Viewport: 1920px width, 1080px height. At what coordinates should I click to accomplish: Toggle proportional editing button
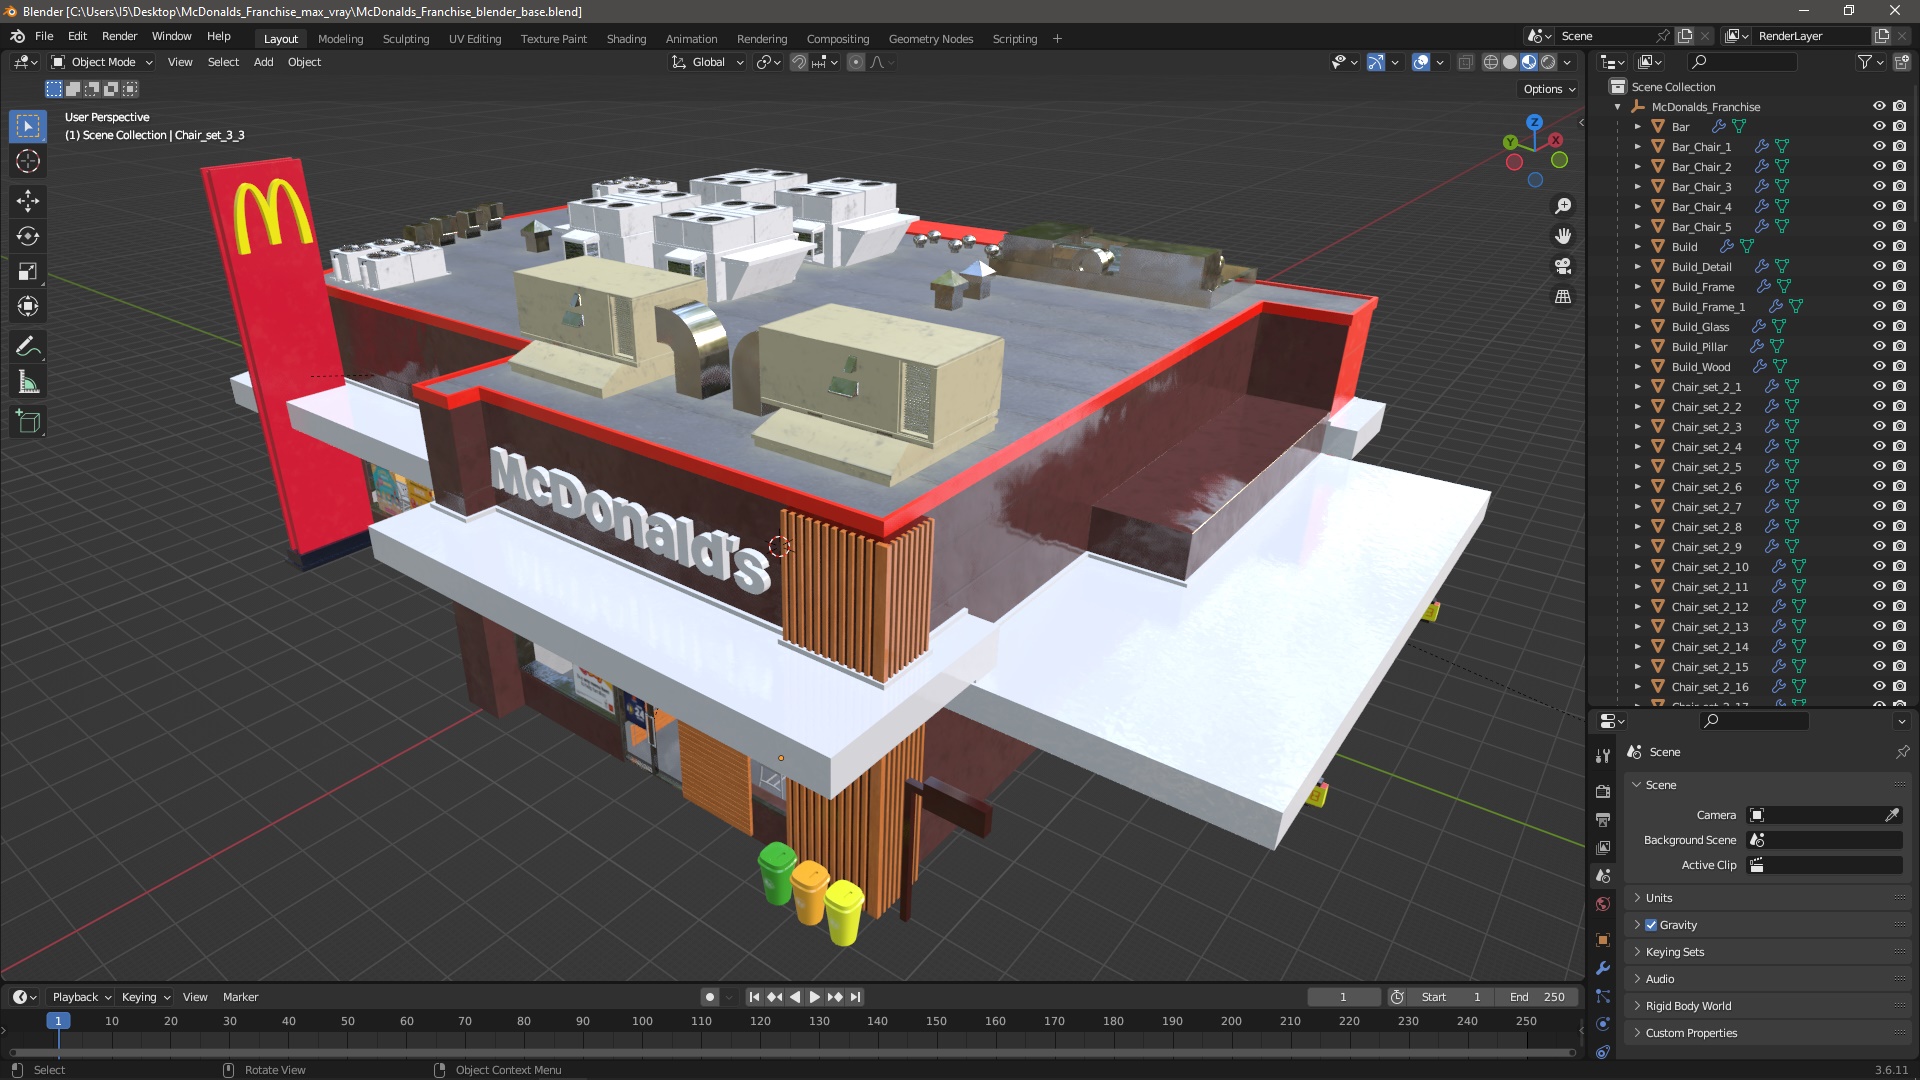(x=856, y=62)
